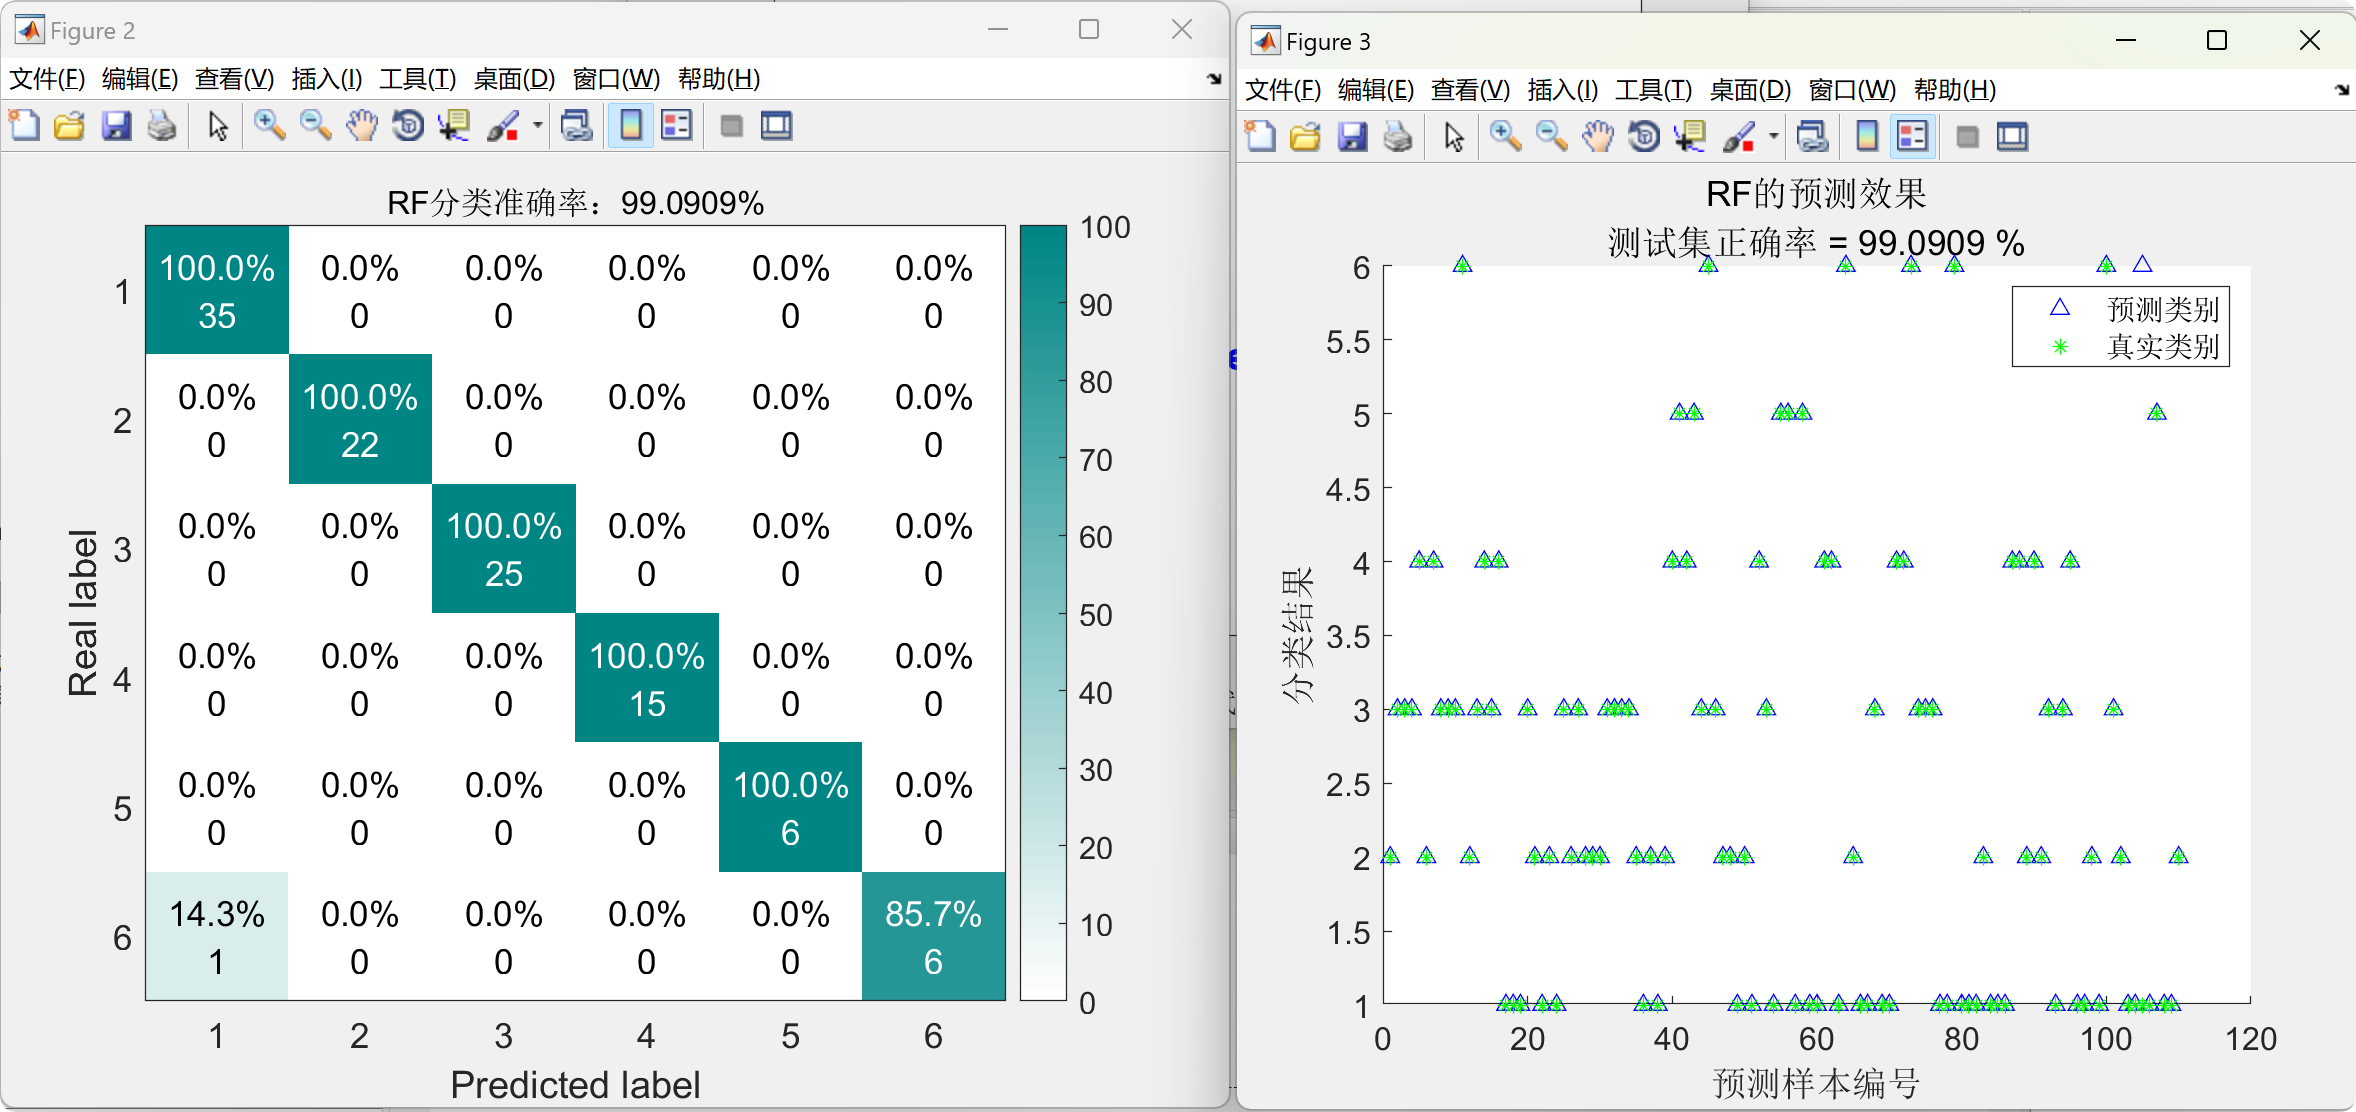This screenshot has width=2356, height=1112.
Task: Select Zoom In tool in Figure 2
Action: [269, 126]
